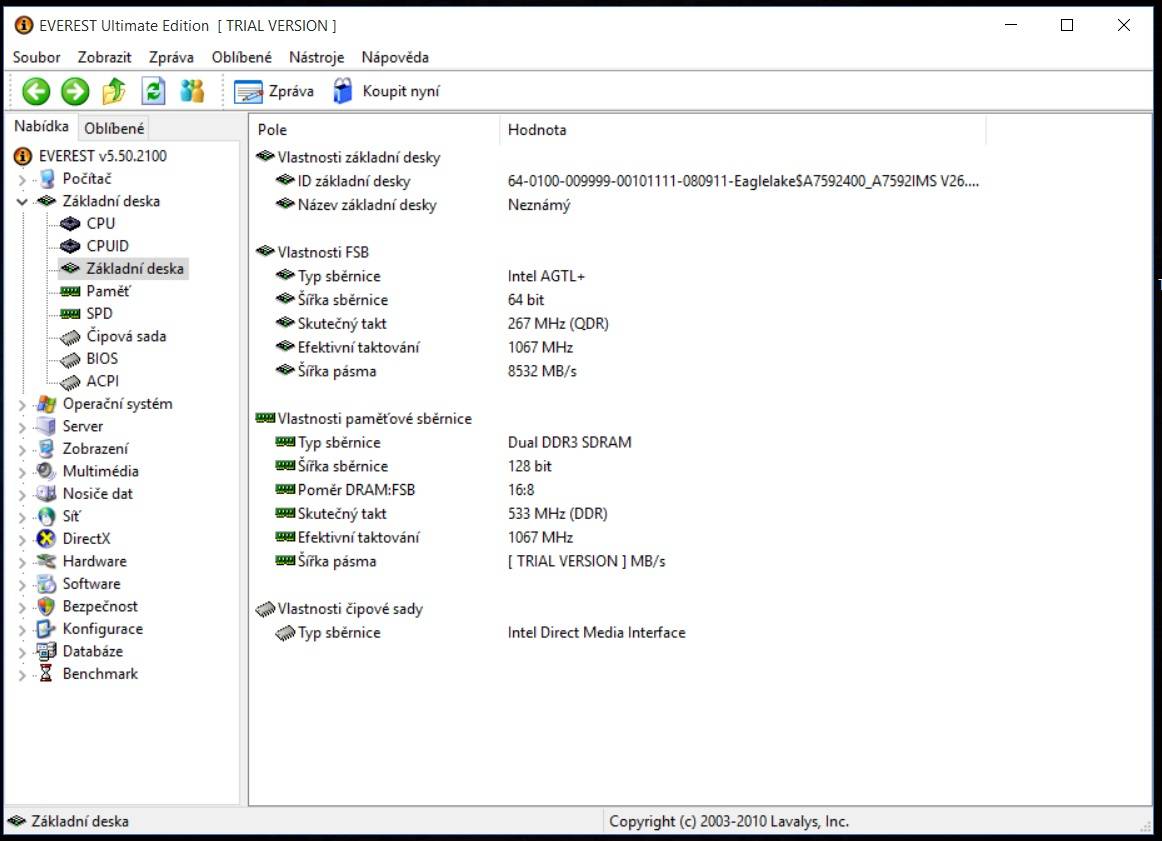Open the Oblíbené menu in menu bar
Screen dimensions: 1162x841
[242, 57]
